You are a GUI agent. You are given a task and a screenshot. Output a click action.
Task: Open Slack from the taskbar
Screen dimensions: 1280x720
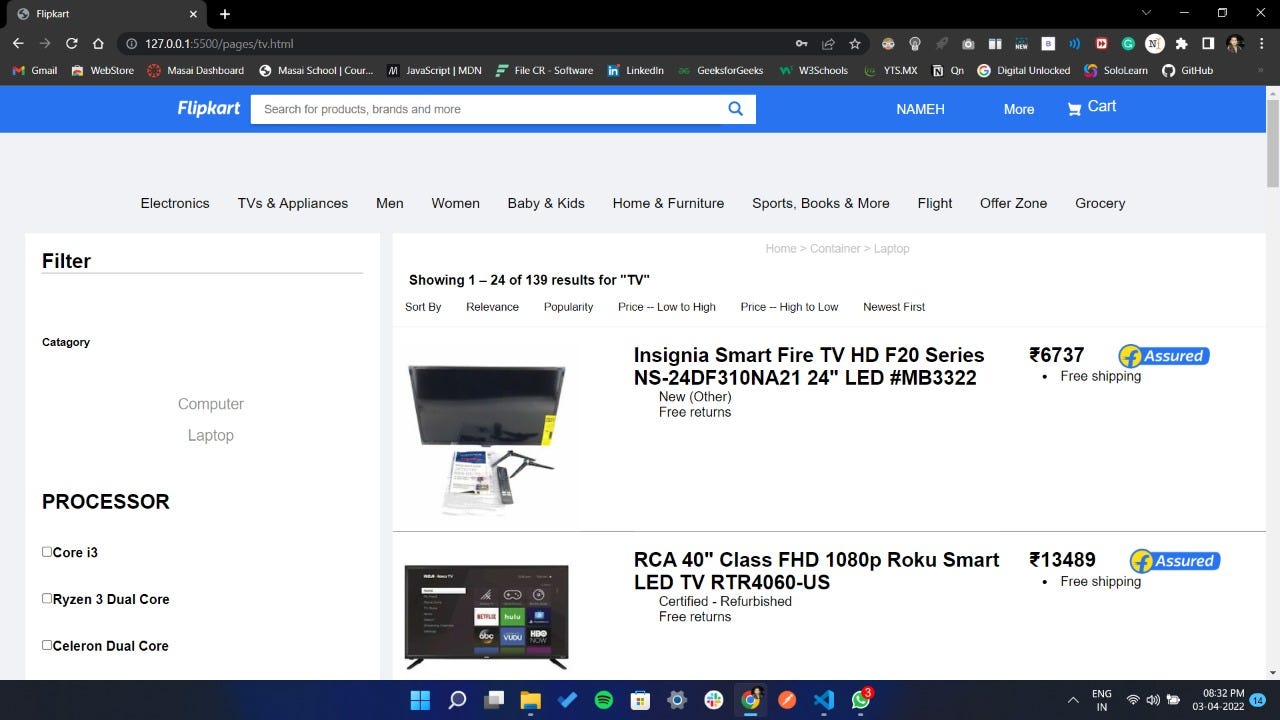click(x=714, y=700)
